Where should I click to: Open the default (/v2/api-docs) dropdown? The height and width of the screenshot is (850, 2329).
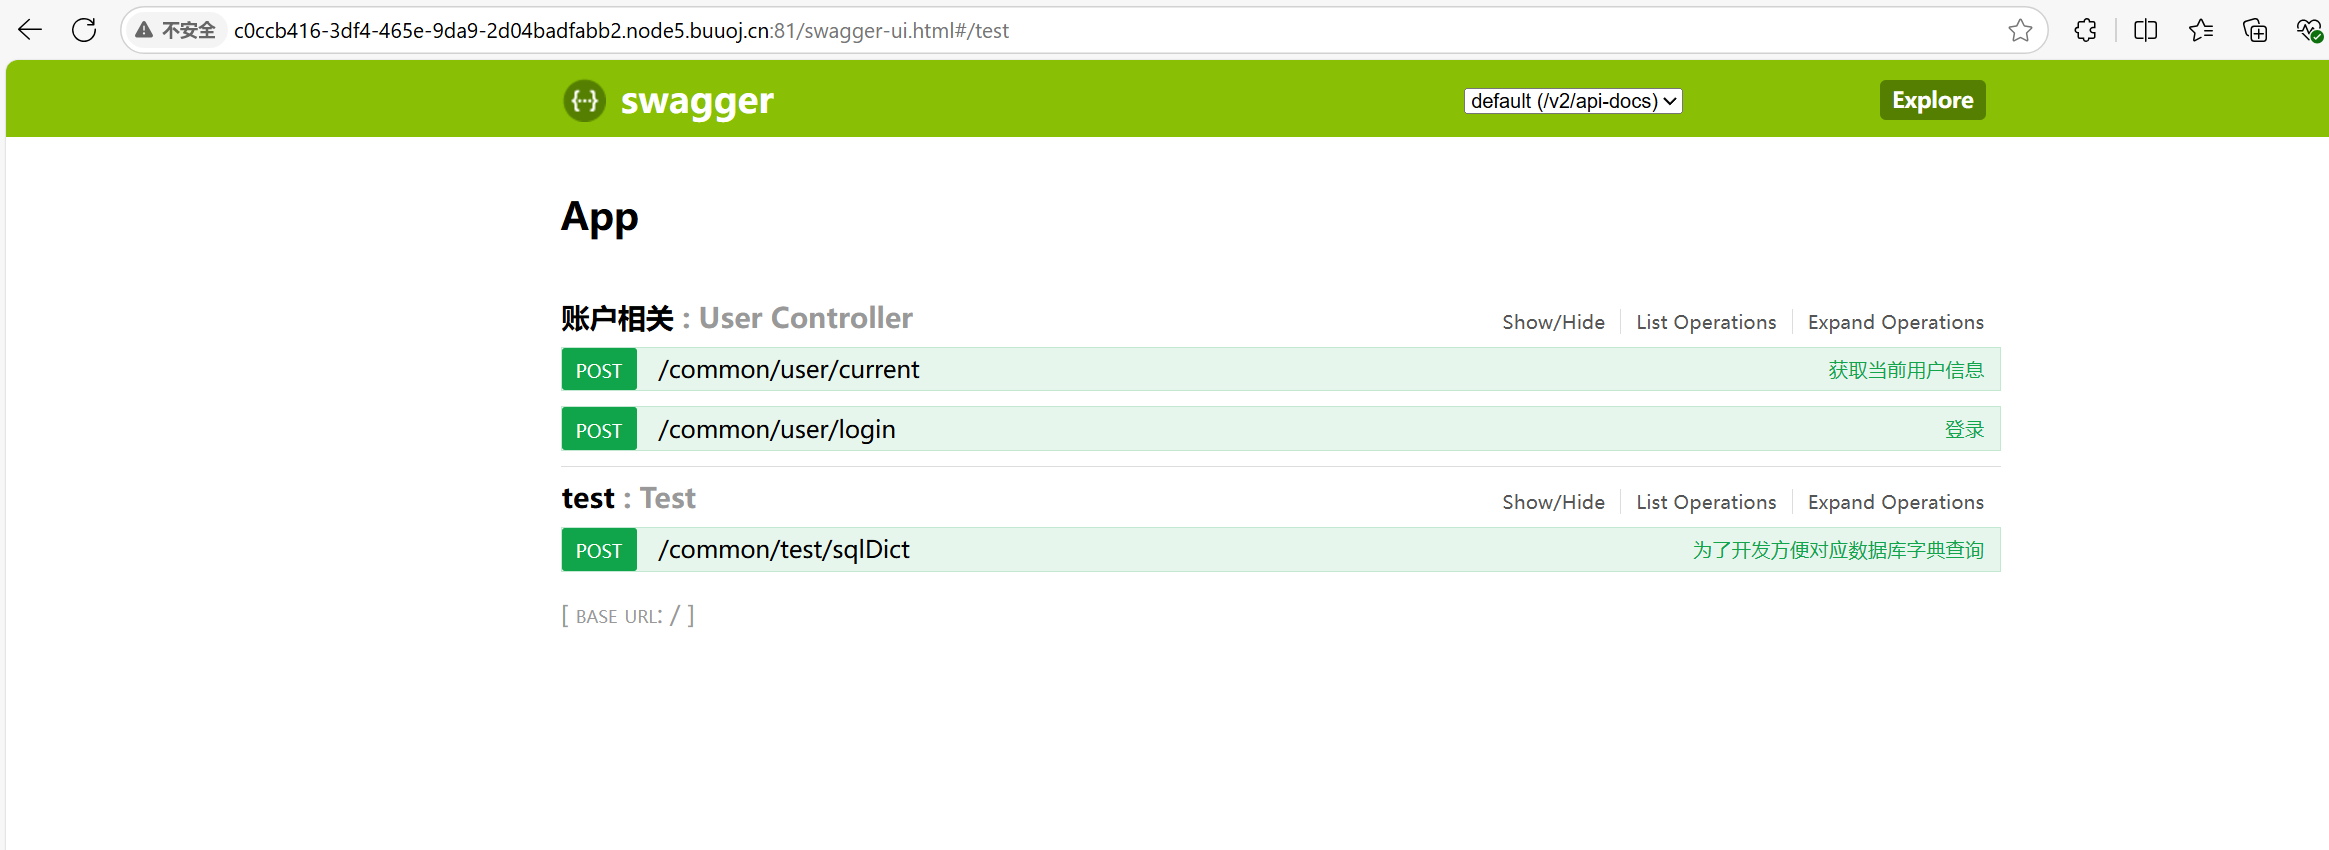[x=1573, y=101]
